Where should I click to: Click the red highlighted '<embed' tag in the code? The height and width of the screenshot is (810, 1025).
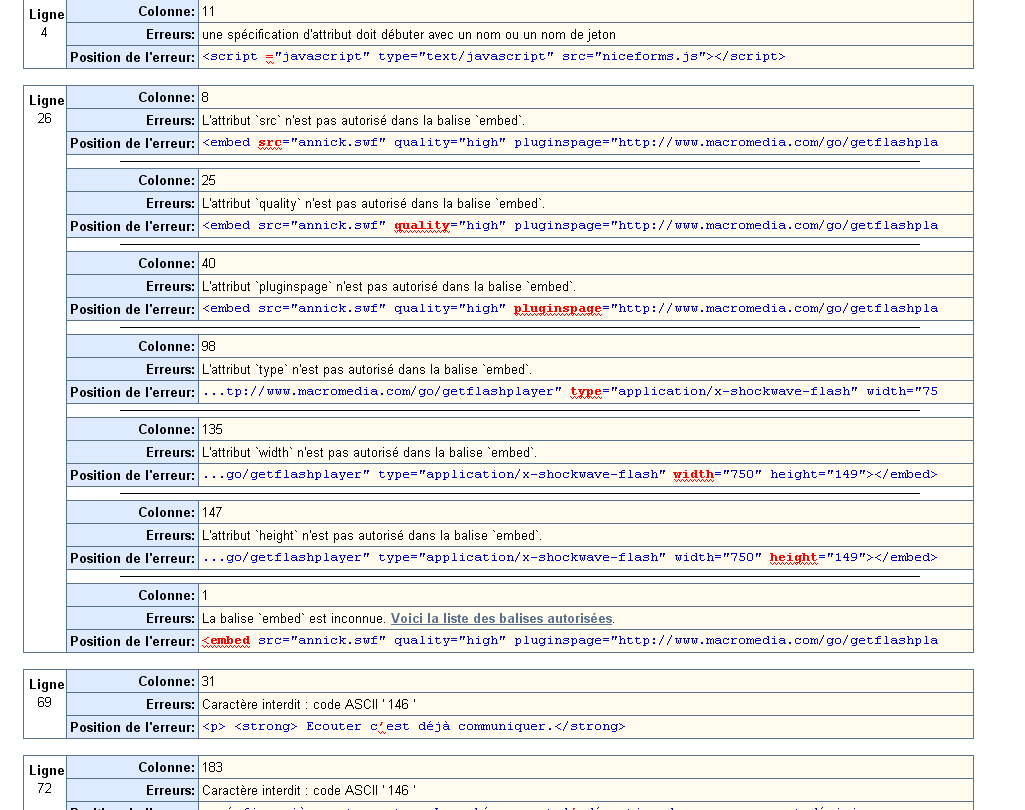coord(226,641)
